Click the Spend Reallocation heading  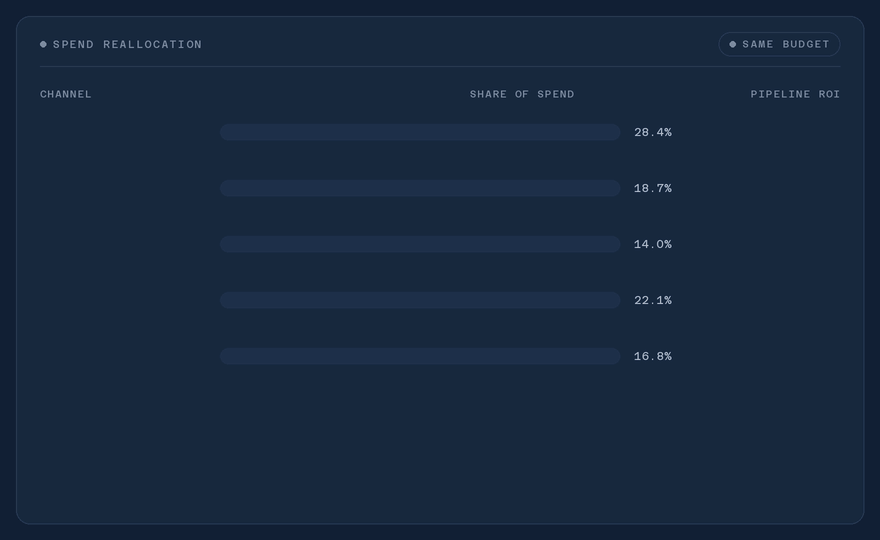(127, 44)
